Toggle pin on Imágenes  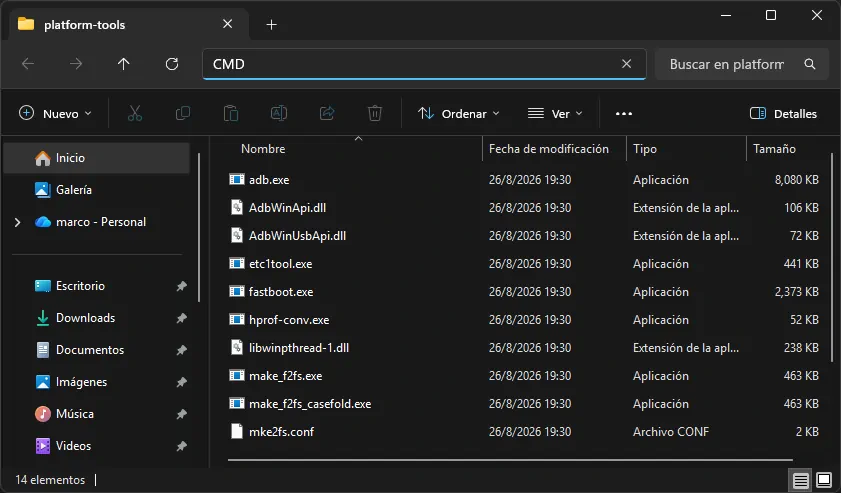182,382
